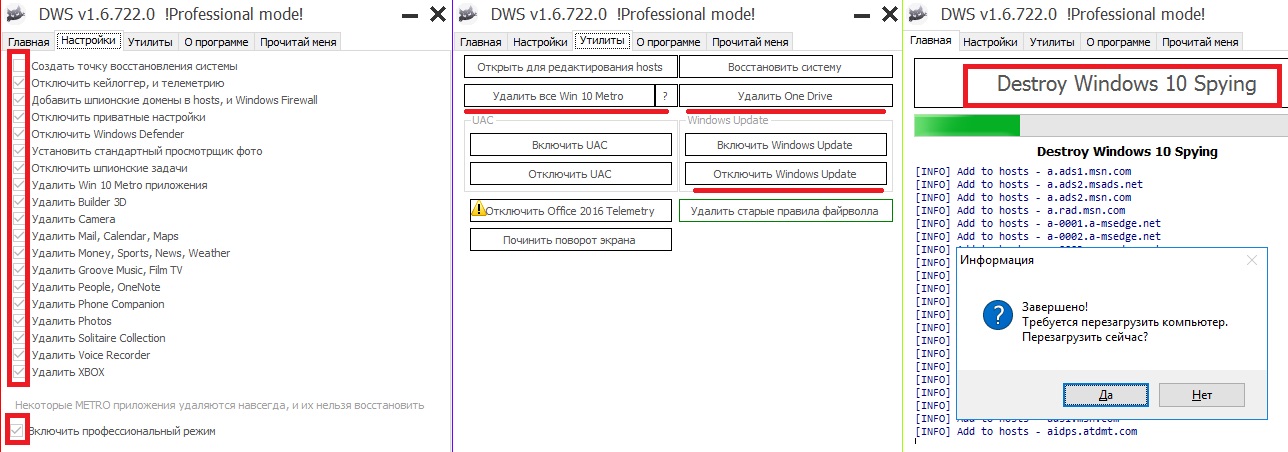
Task: Click the Починить поворот экрана button
Action: click(571, 240)
